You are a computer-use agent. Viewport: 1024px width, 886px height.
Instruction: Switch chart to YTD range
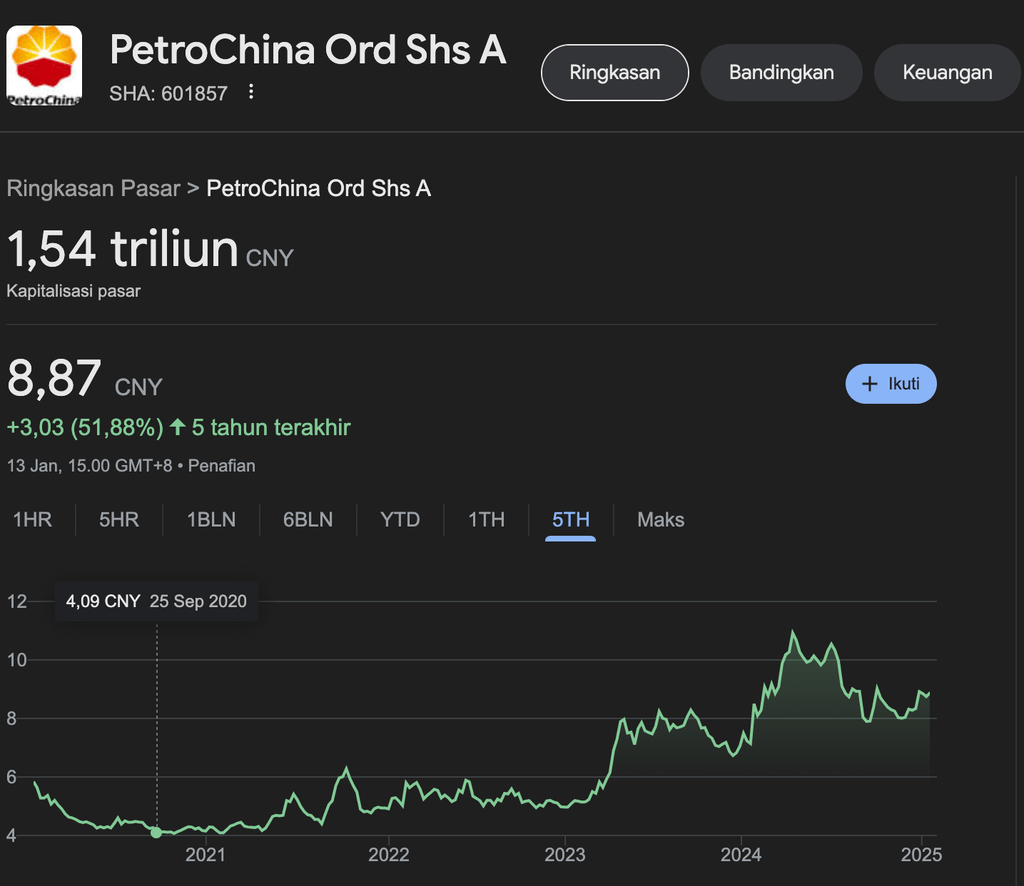(400, 520)
